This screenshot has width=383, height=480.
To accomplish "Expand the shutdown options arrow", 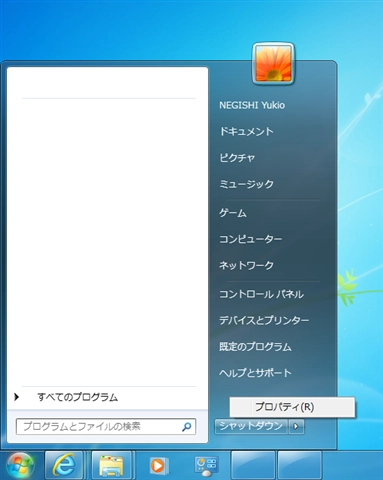I will pos(296,426).
